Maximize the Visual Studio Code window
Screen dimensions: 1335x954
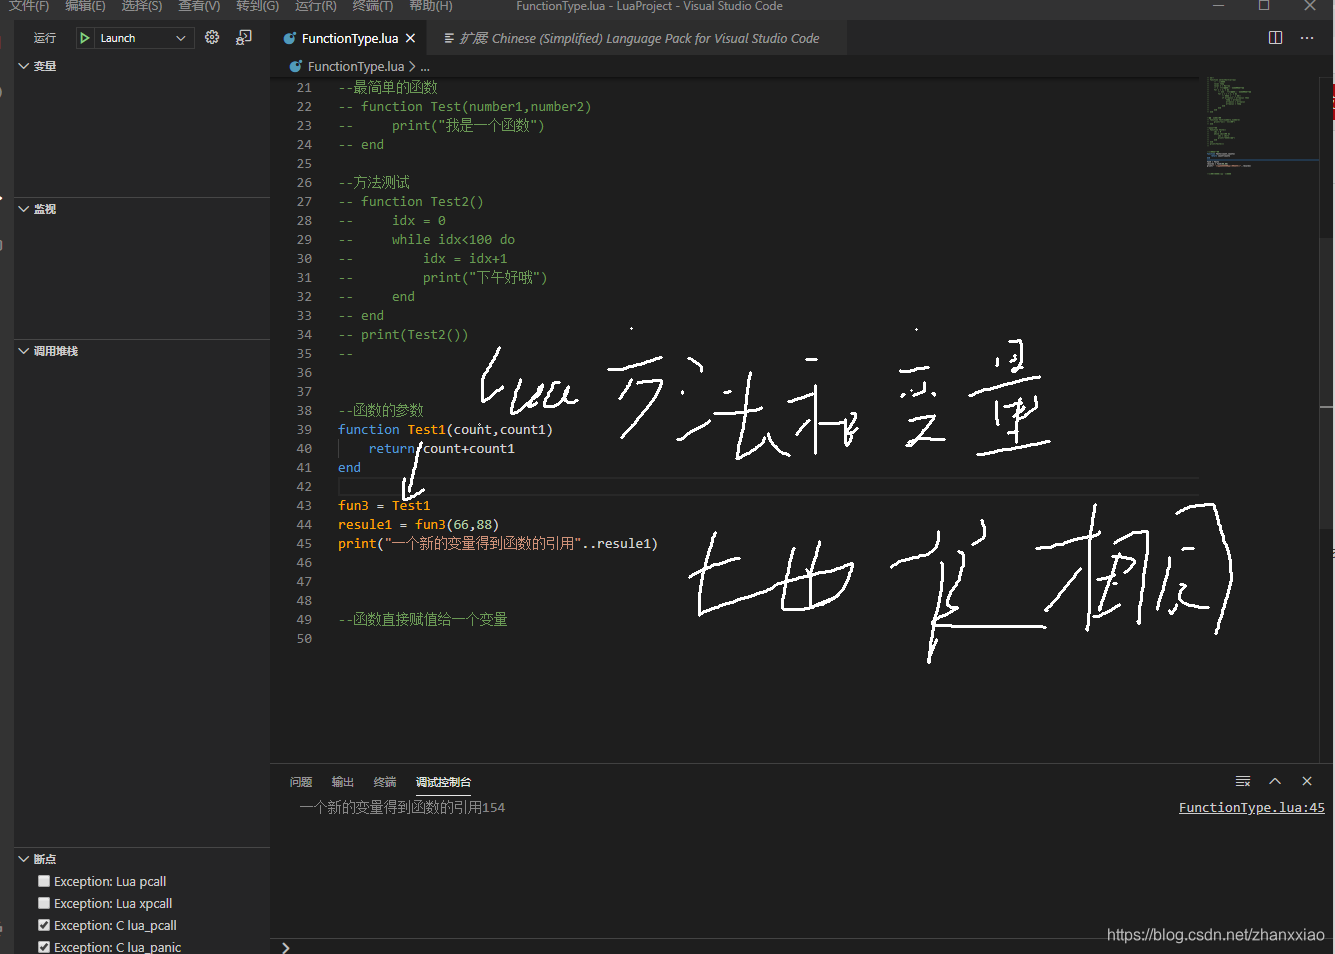[x=1264, y=6]
